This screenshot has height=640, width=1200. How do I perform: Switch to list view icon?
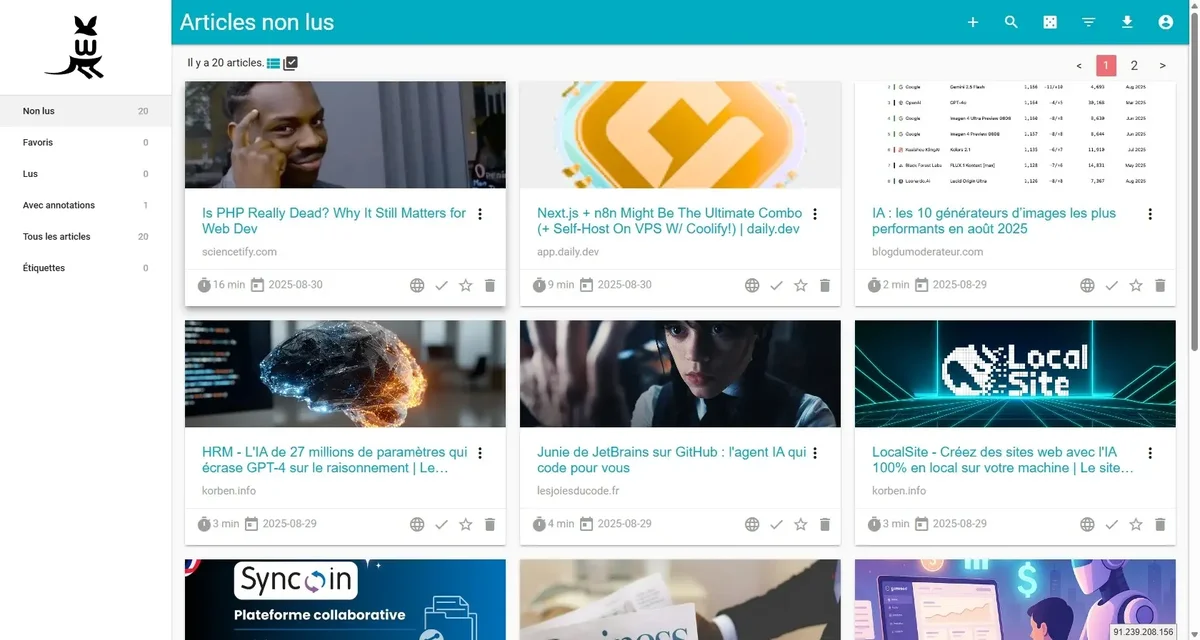[x=274, y=63]
